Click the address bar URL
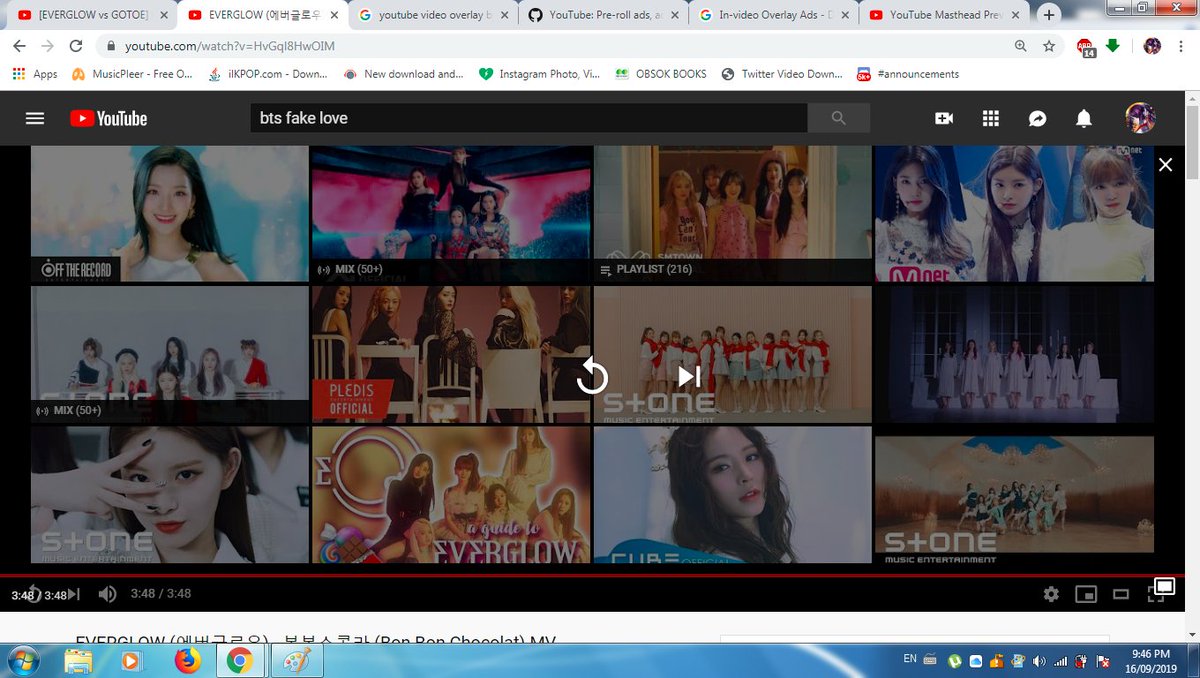 pyautogui.click(x=230, y=47)
